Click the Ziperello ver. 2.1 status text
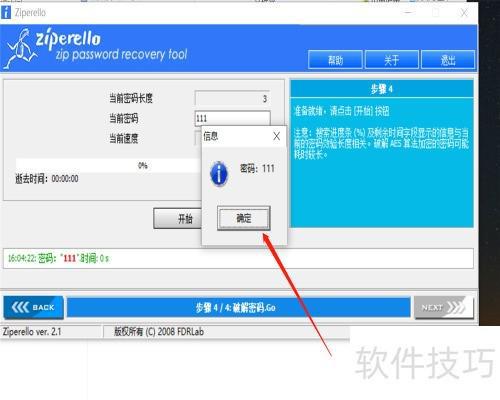 [x=32, y=332]
